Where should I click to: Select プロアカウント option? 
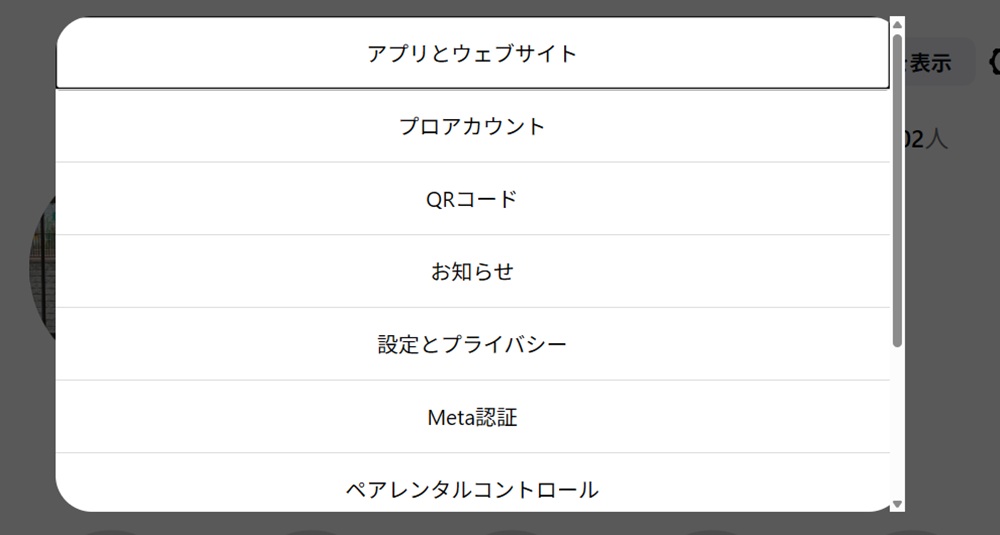point(472,127)
